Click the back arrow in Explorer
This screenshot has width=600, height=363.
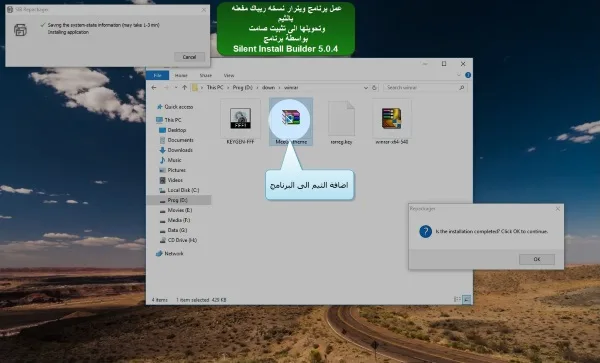[154, 88]
